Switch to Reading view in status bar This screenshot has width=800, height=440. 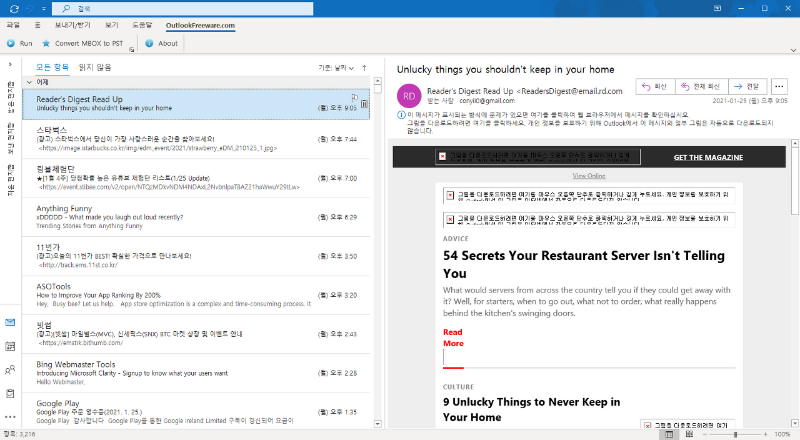(x=689, y=434)
